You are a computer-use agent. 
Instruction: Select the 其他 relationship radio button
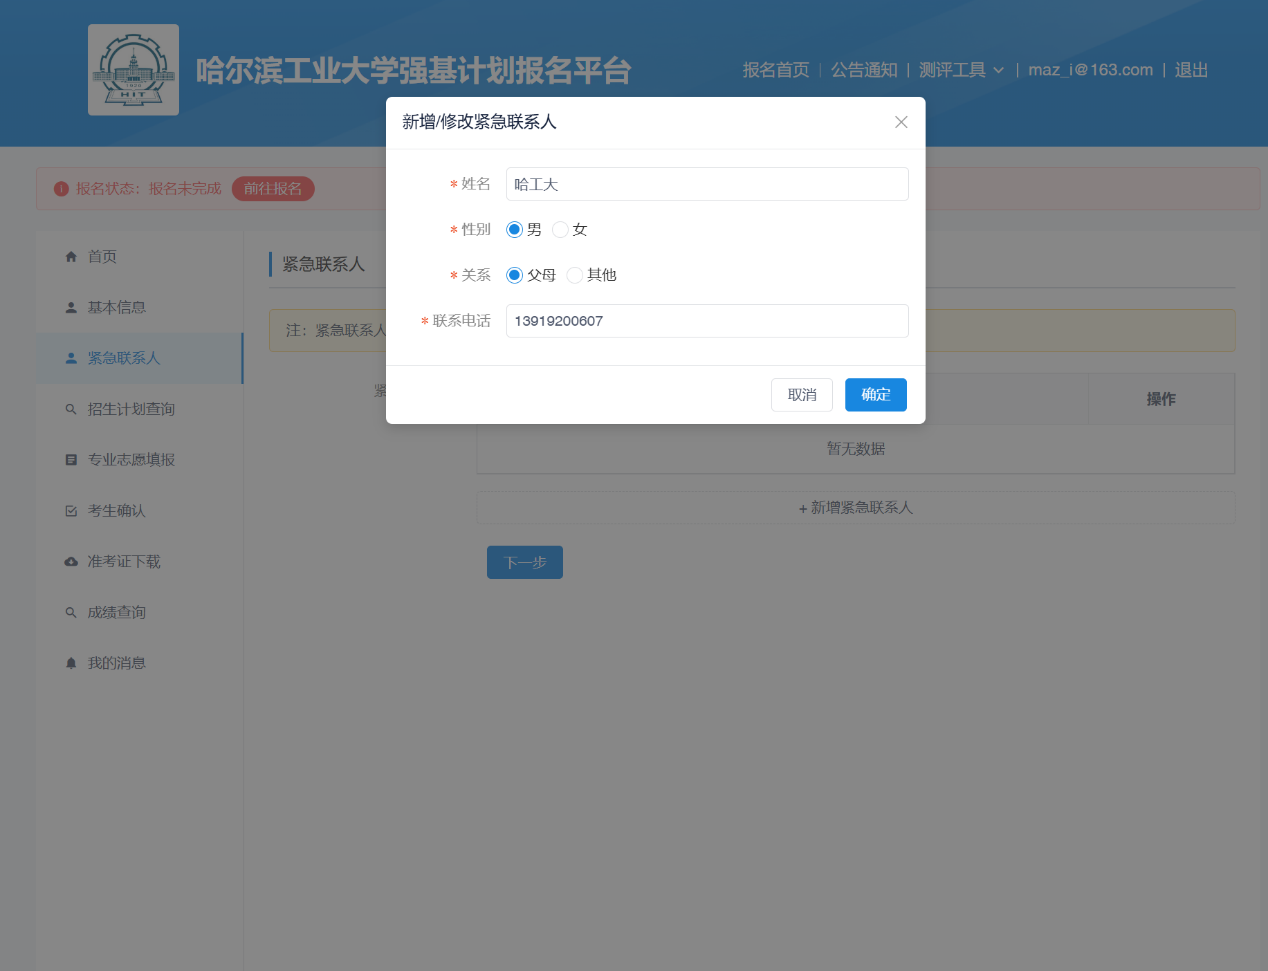pos(575,275)
